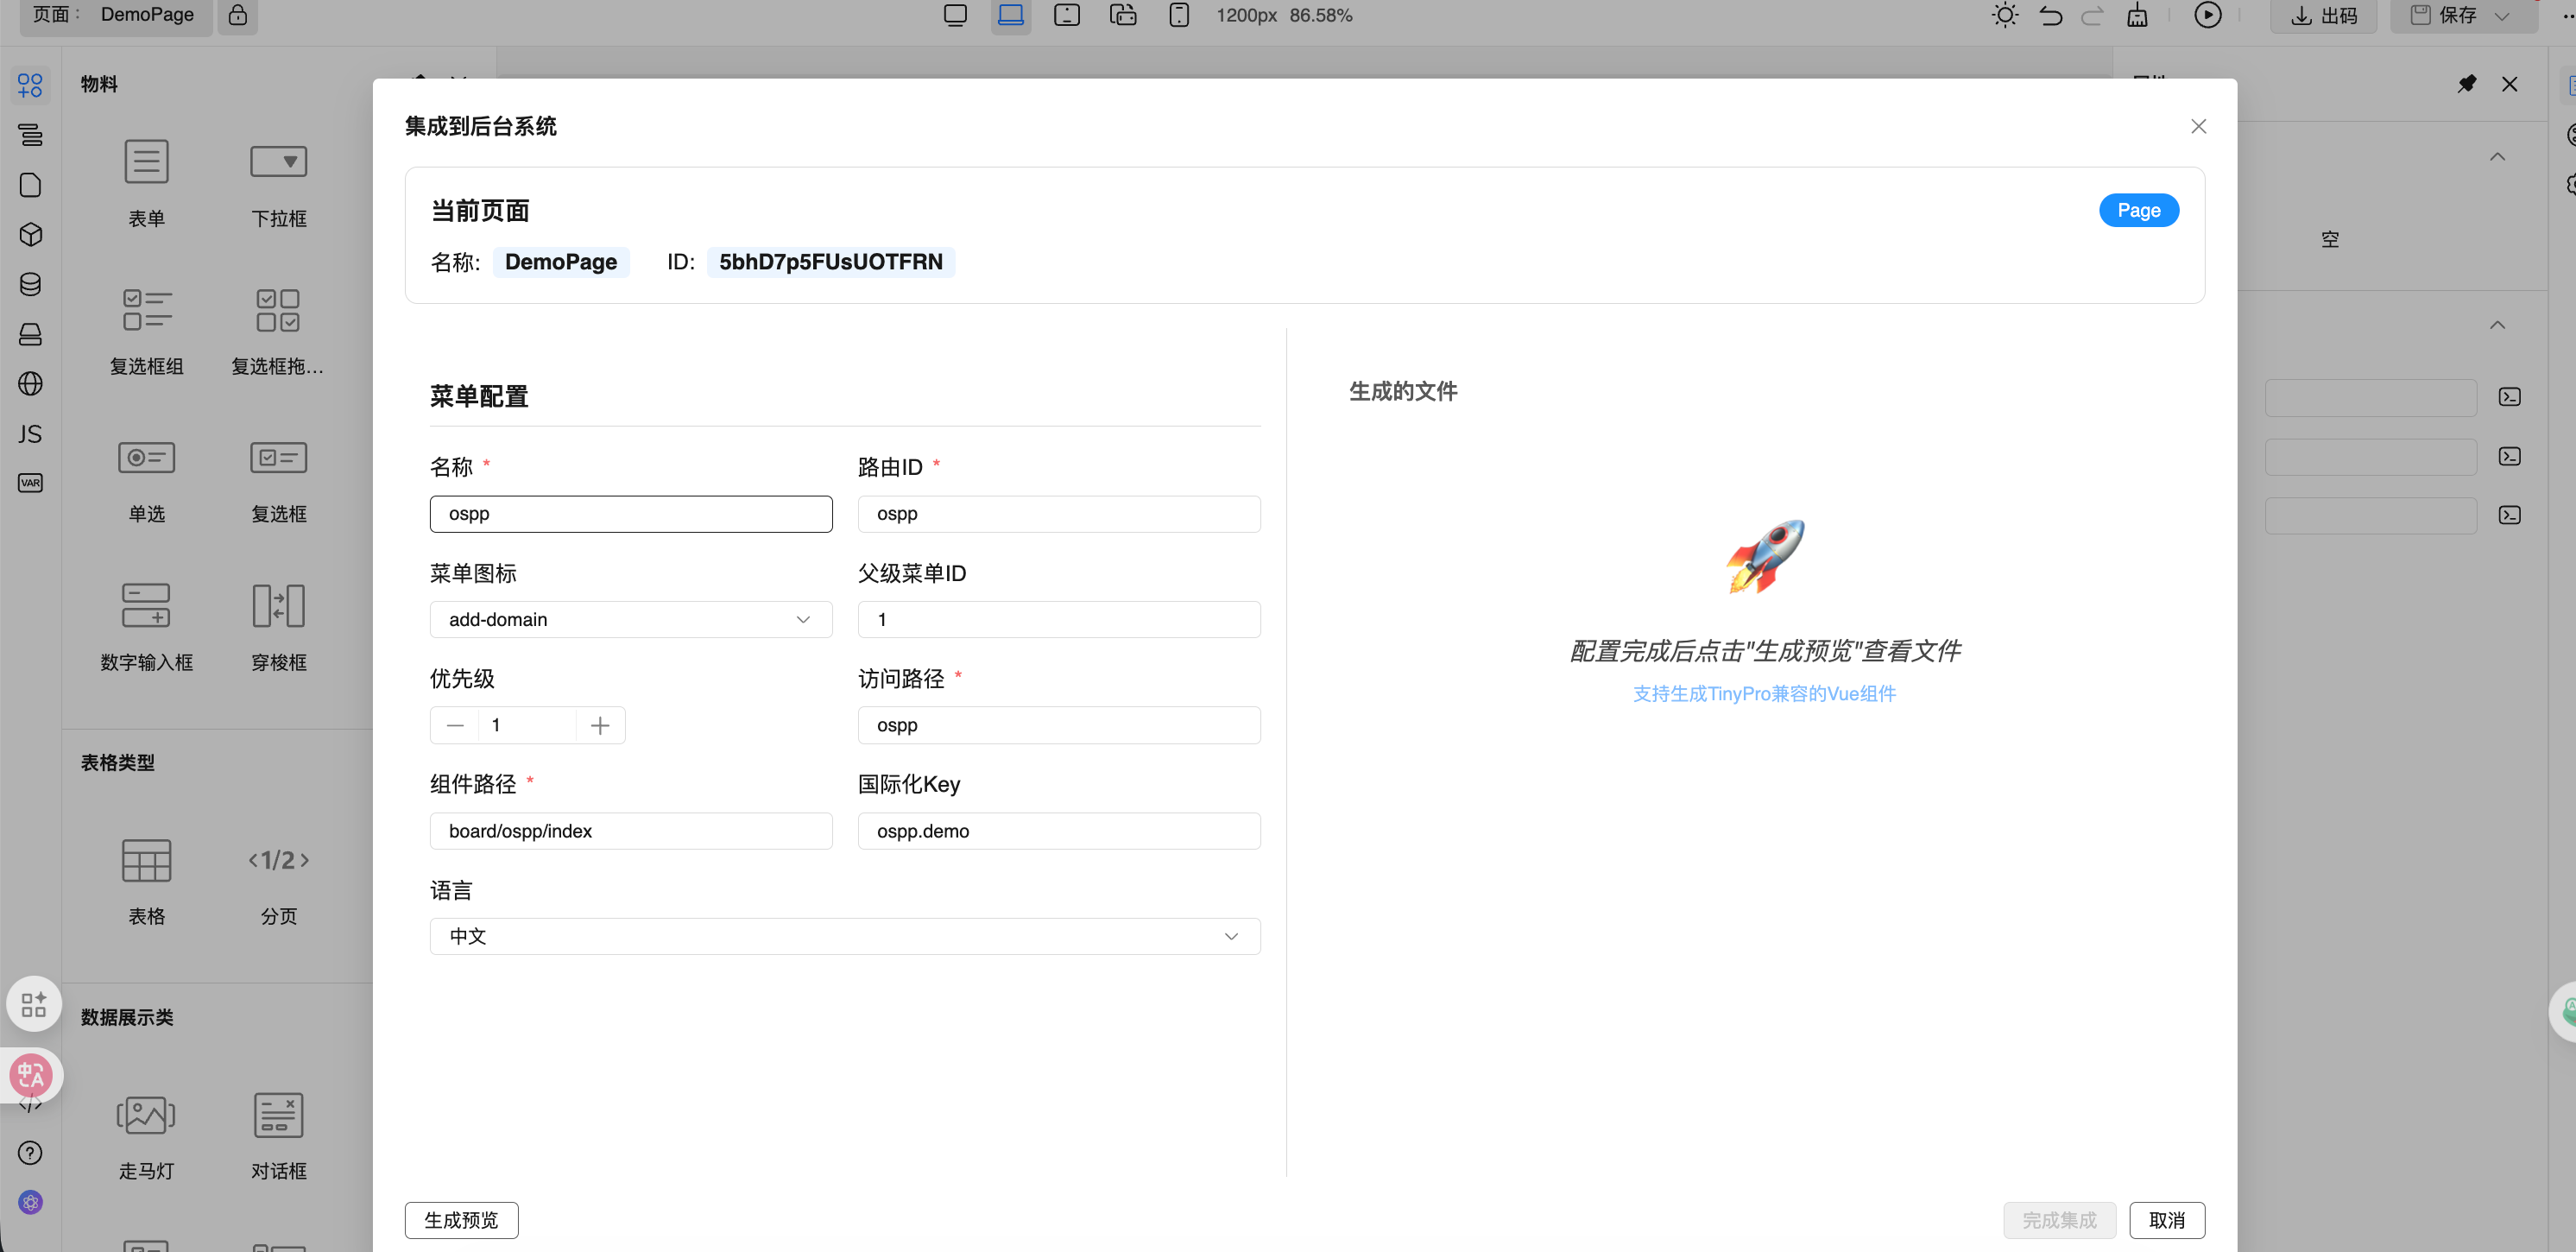Click the 组件路径 input field
This screenshot has height=1252, width=2576.
click(x=631, y=831)
